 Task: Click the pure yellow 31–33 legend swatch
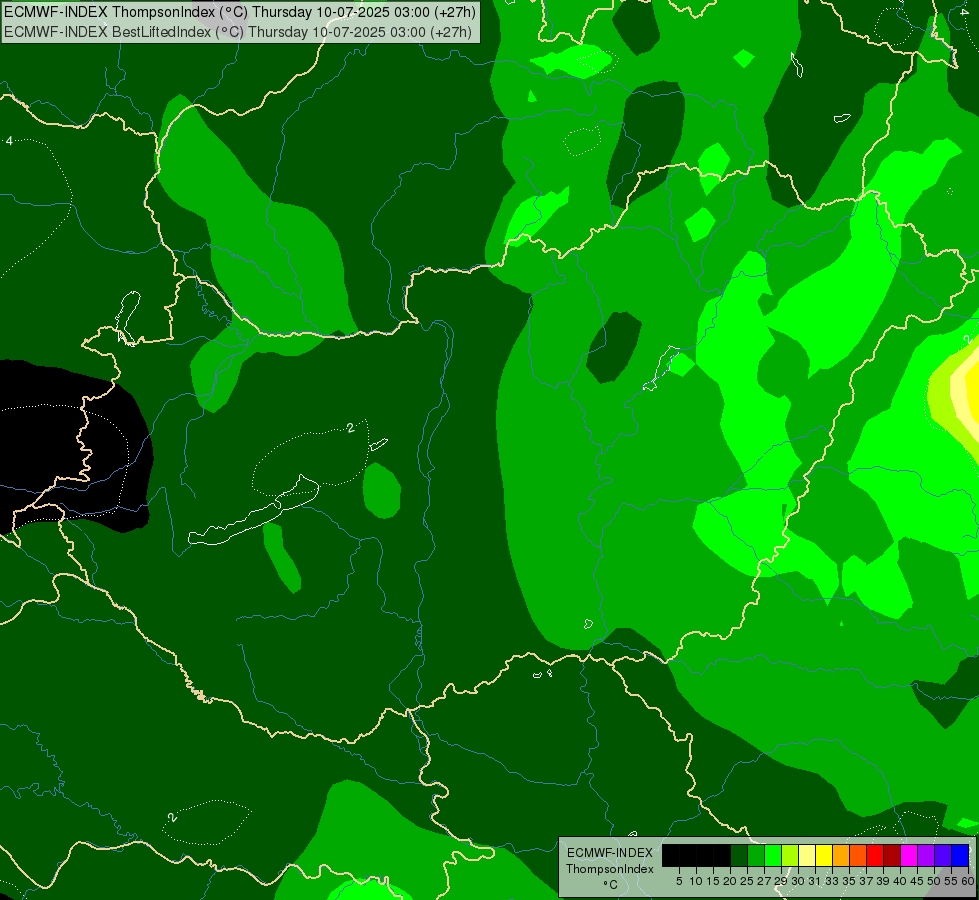tap(824, 855)
